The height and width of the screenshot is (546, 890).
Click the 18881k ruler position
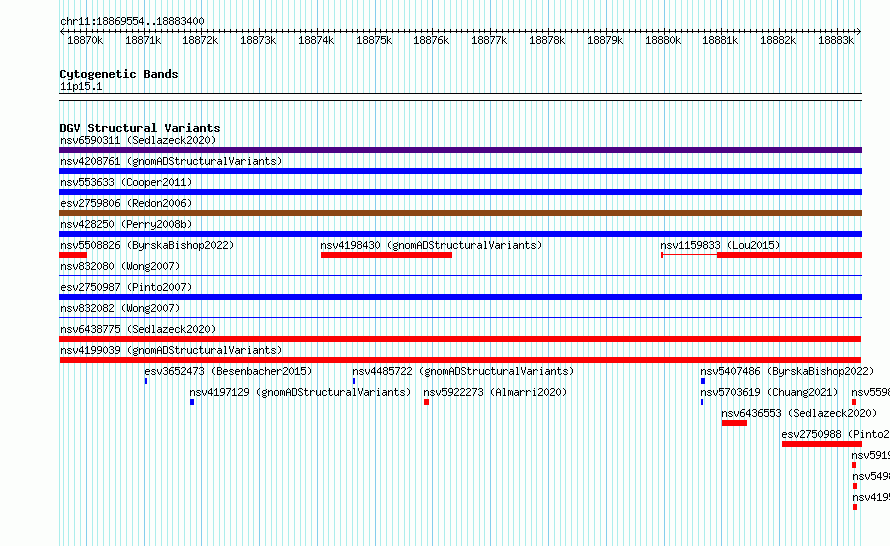720,40
